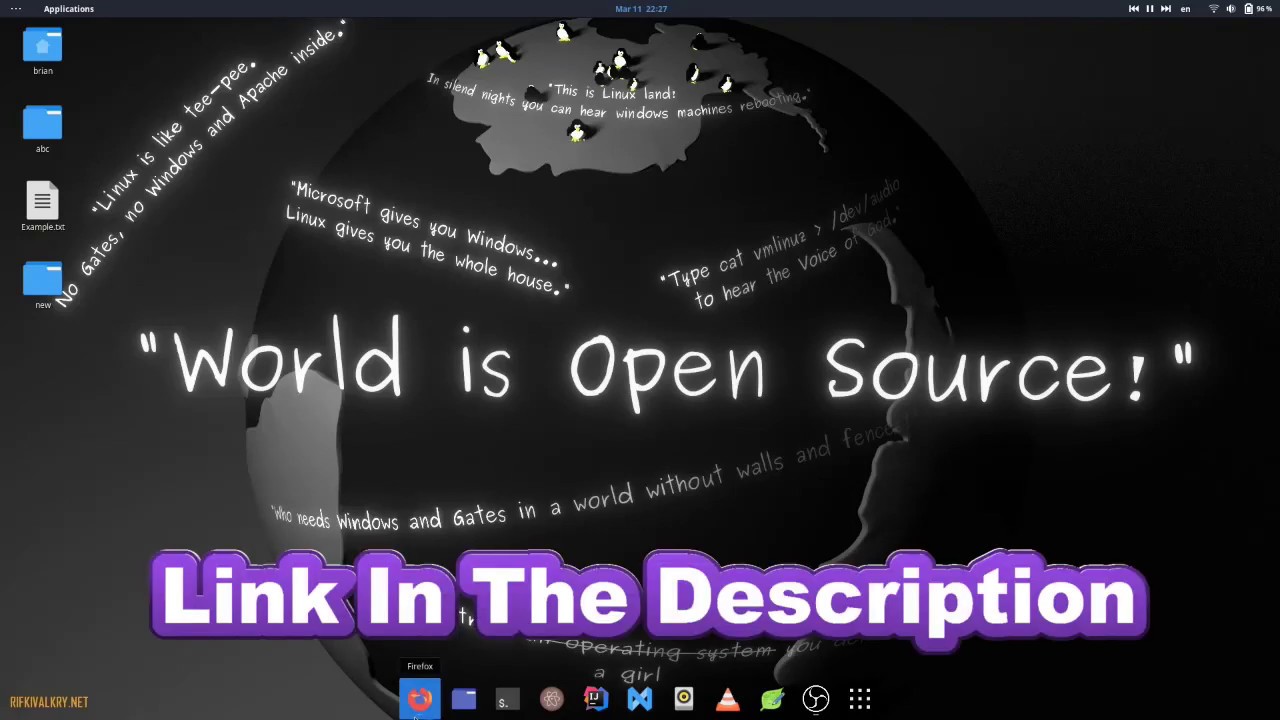
Task: Open the Terminal dock icon
Action: (508, 699)
